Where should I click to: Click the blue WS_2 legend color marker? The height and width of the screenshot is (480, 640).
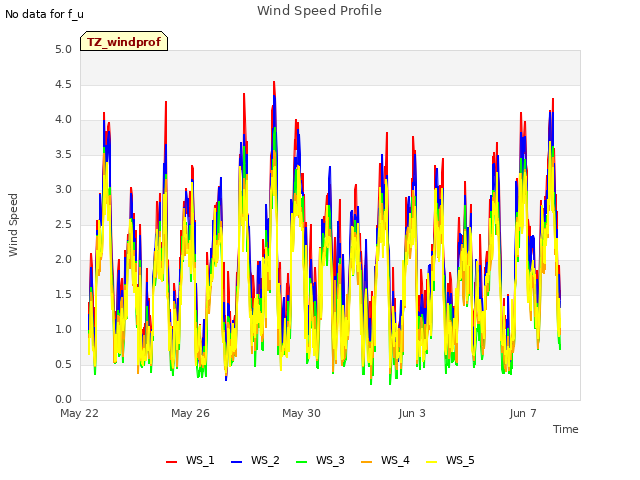point(236,462)
